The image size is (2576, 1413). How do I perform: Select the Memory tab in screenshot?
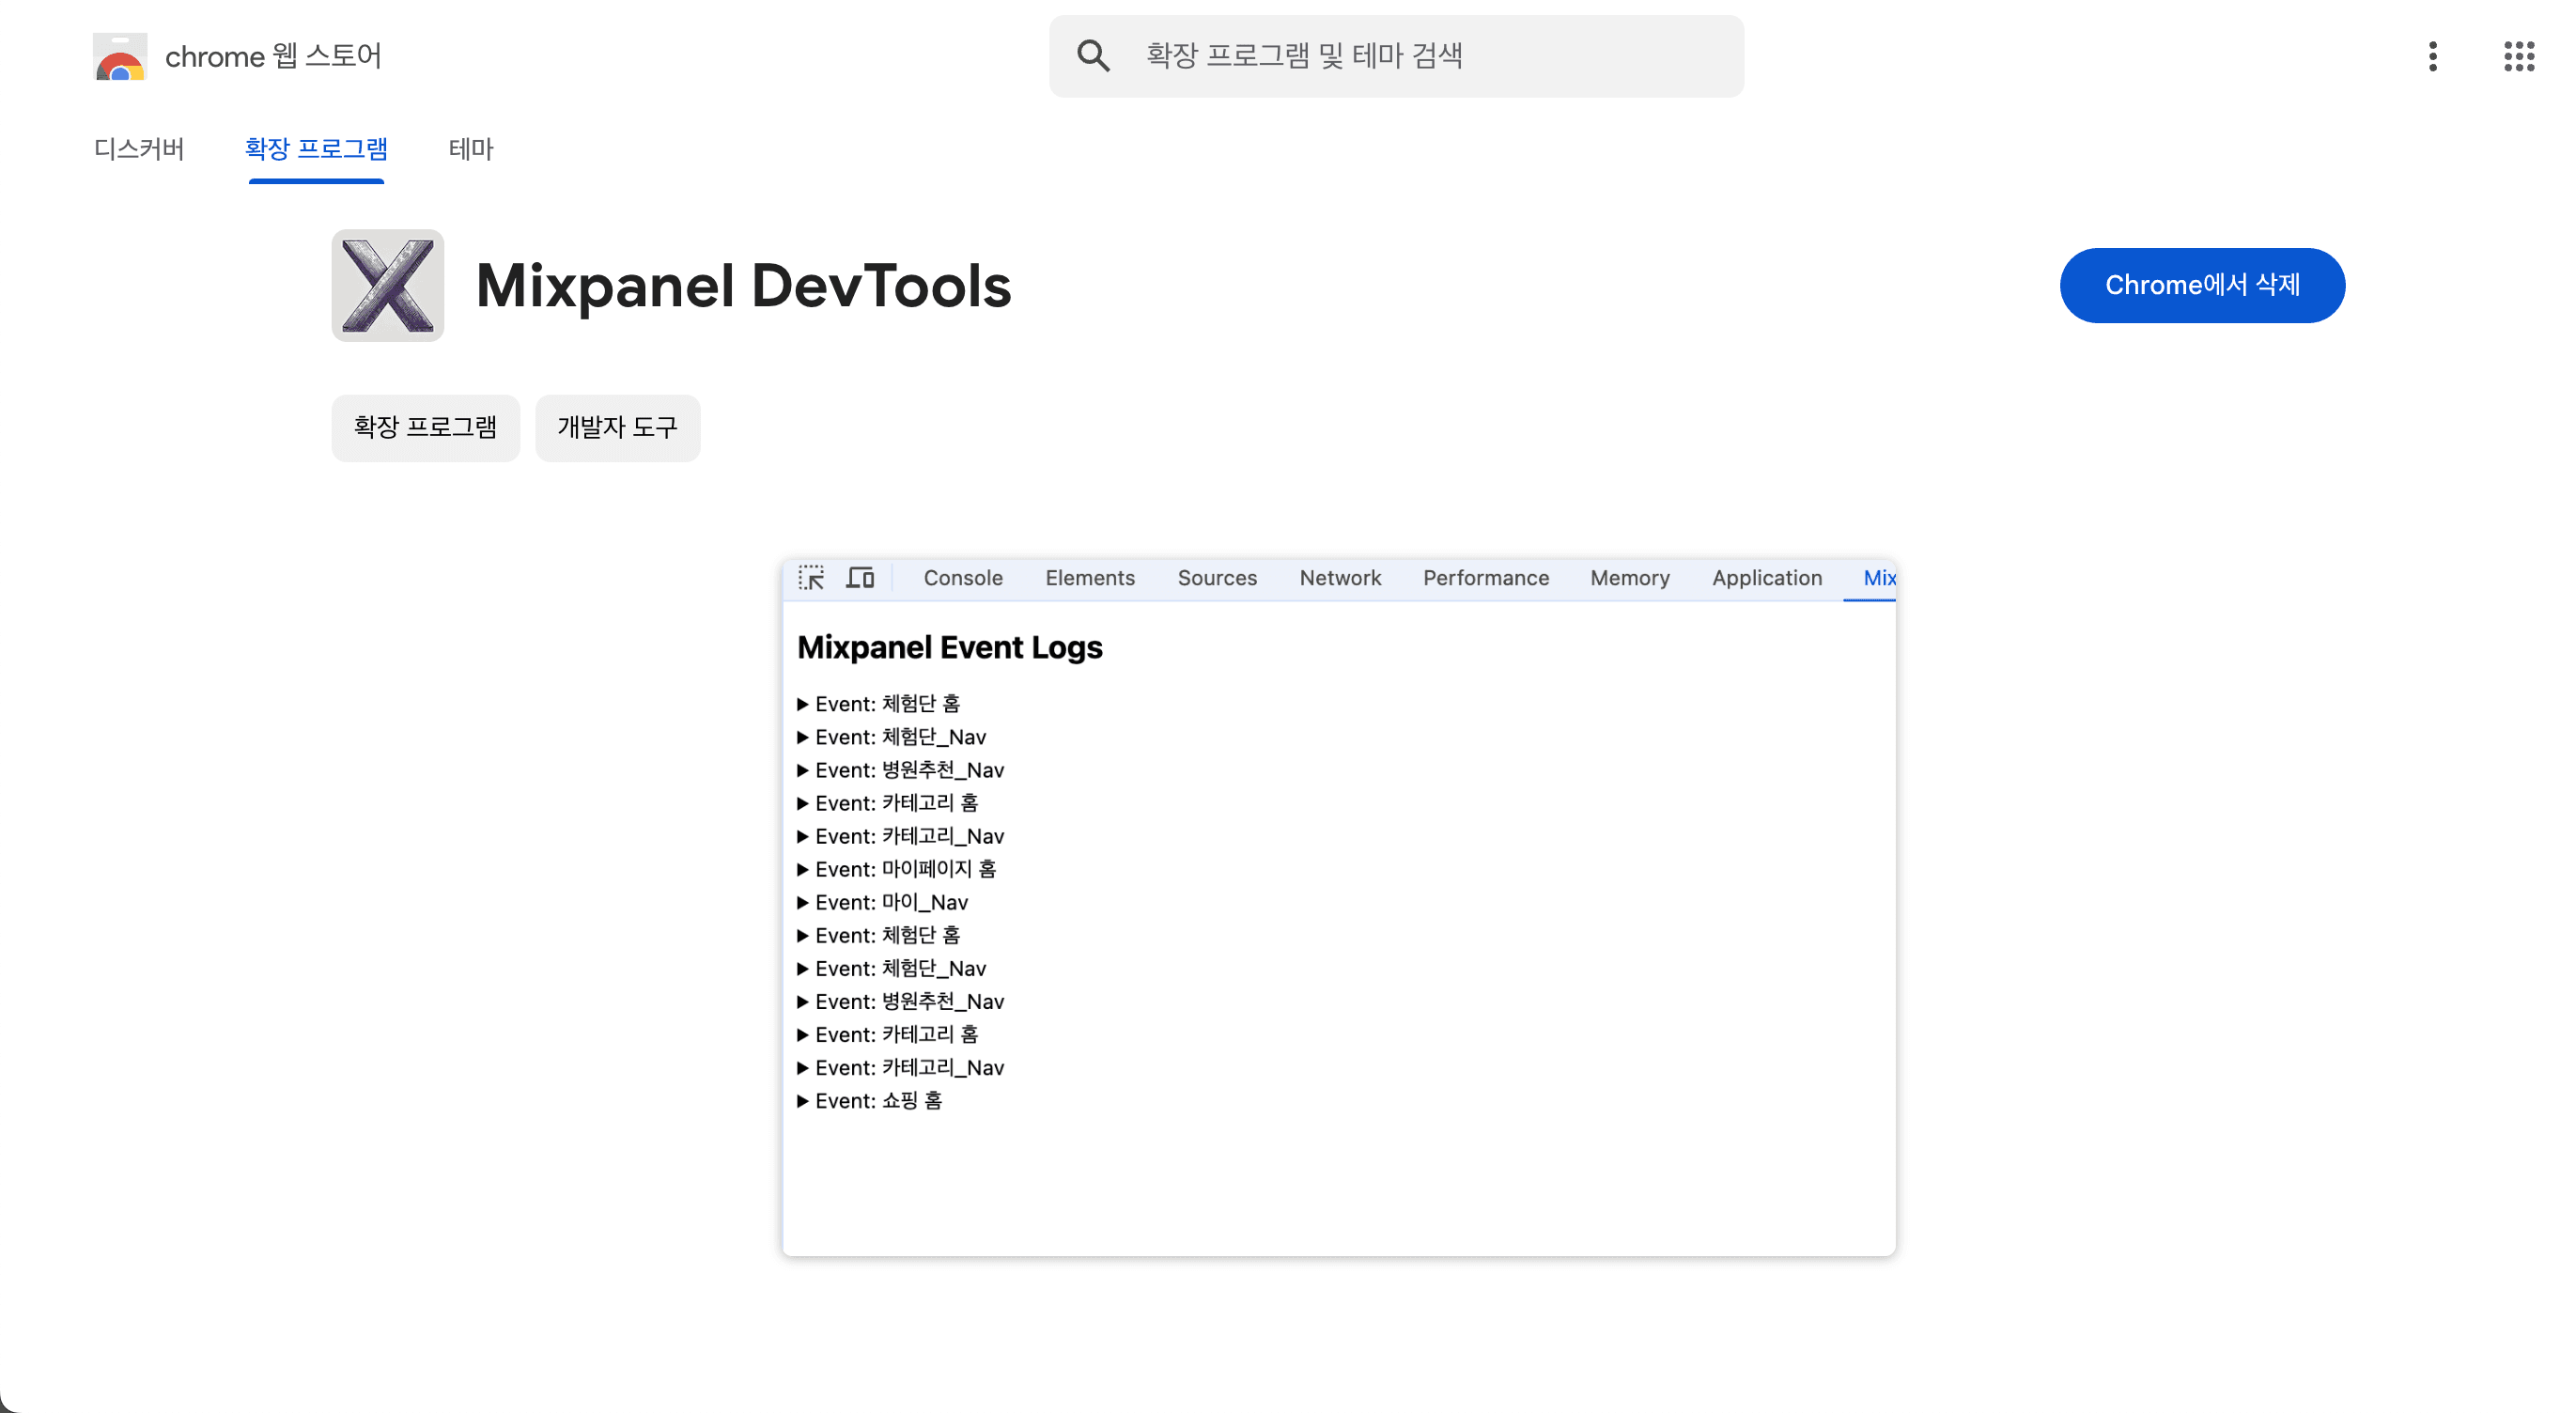(x=1630, y=578)
